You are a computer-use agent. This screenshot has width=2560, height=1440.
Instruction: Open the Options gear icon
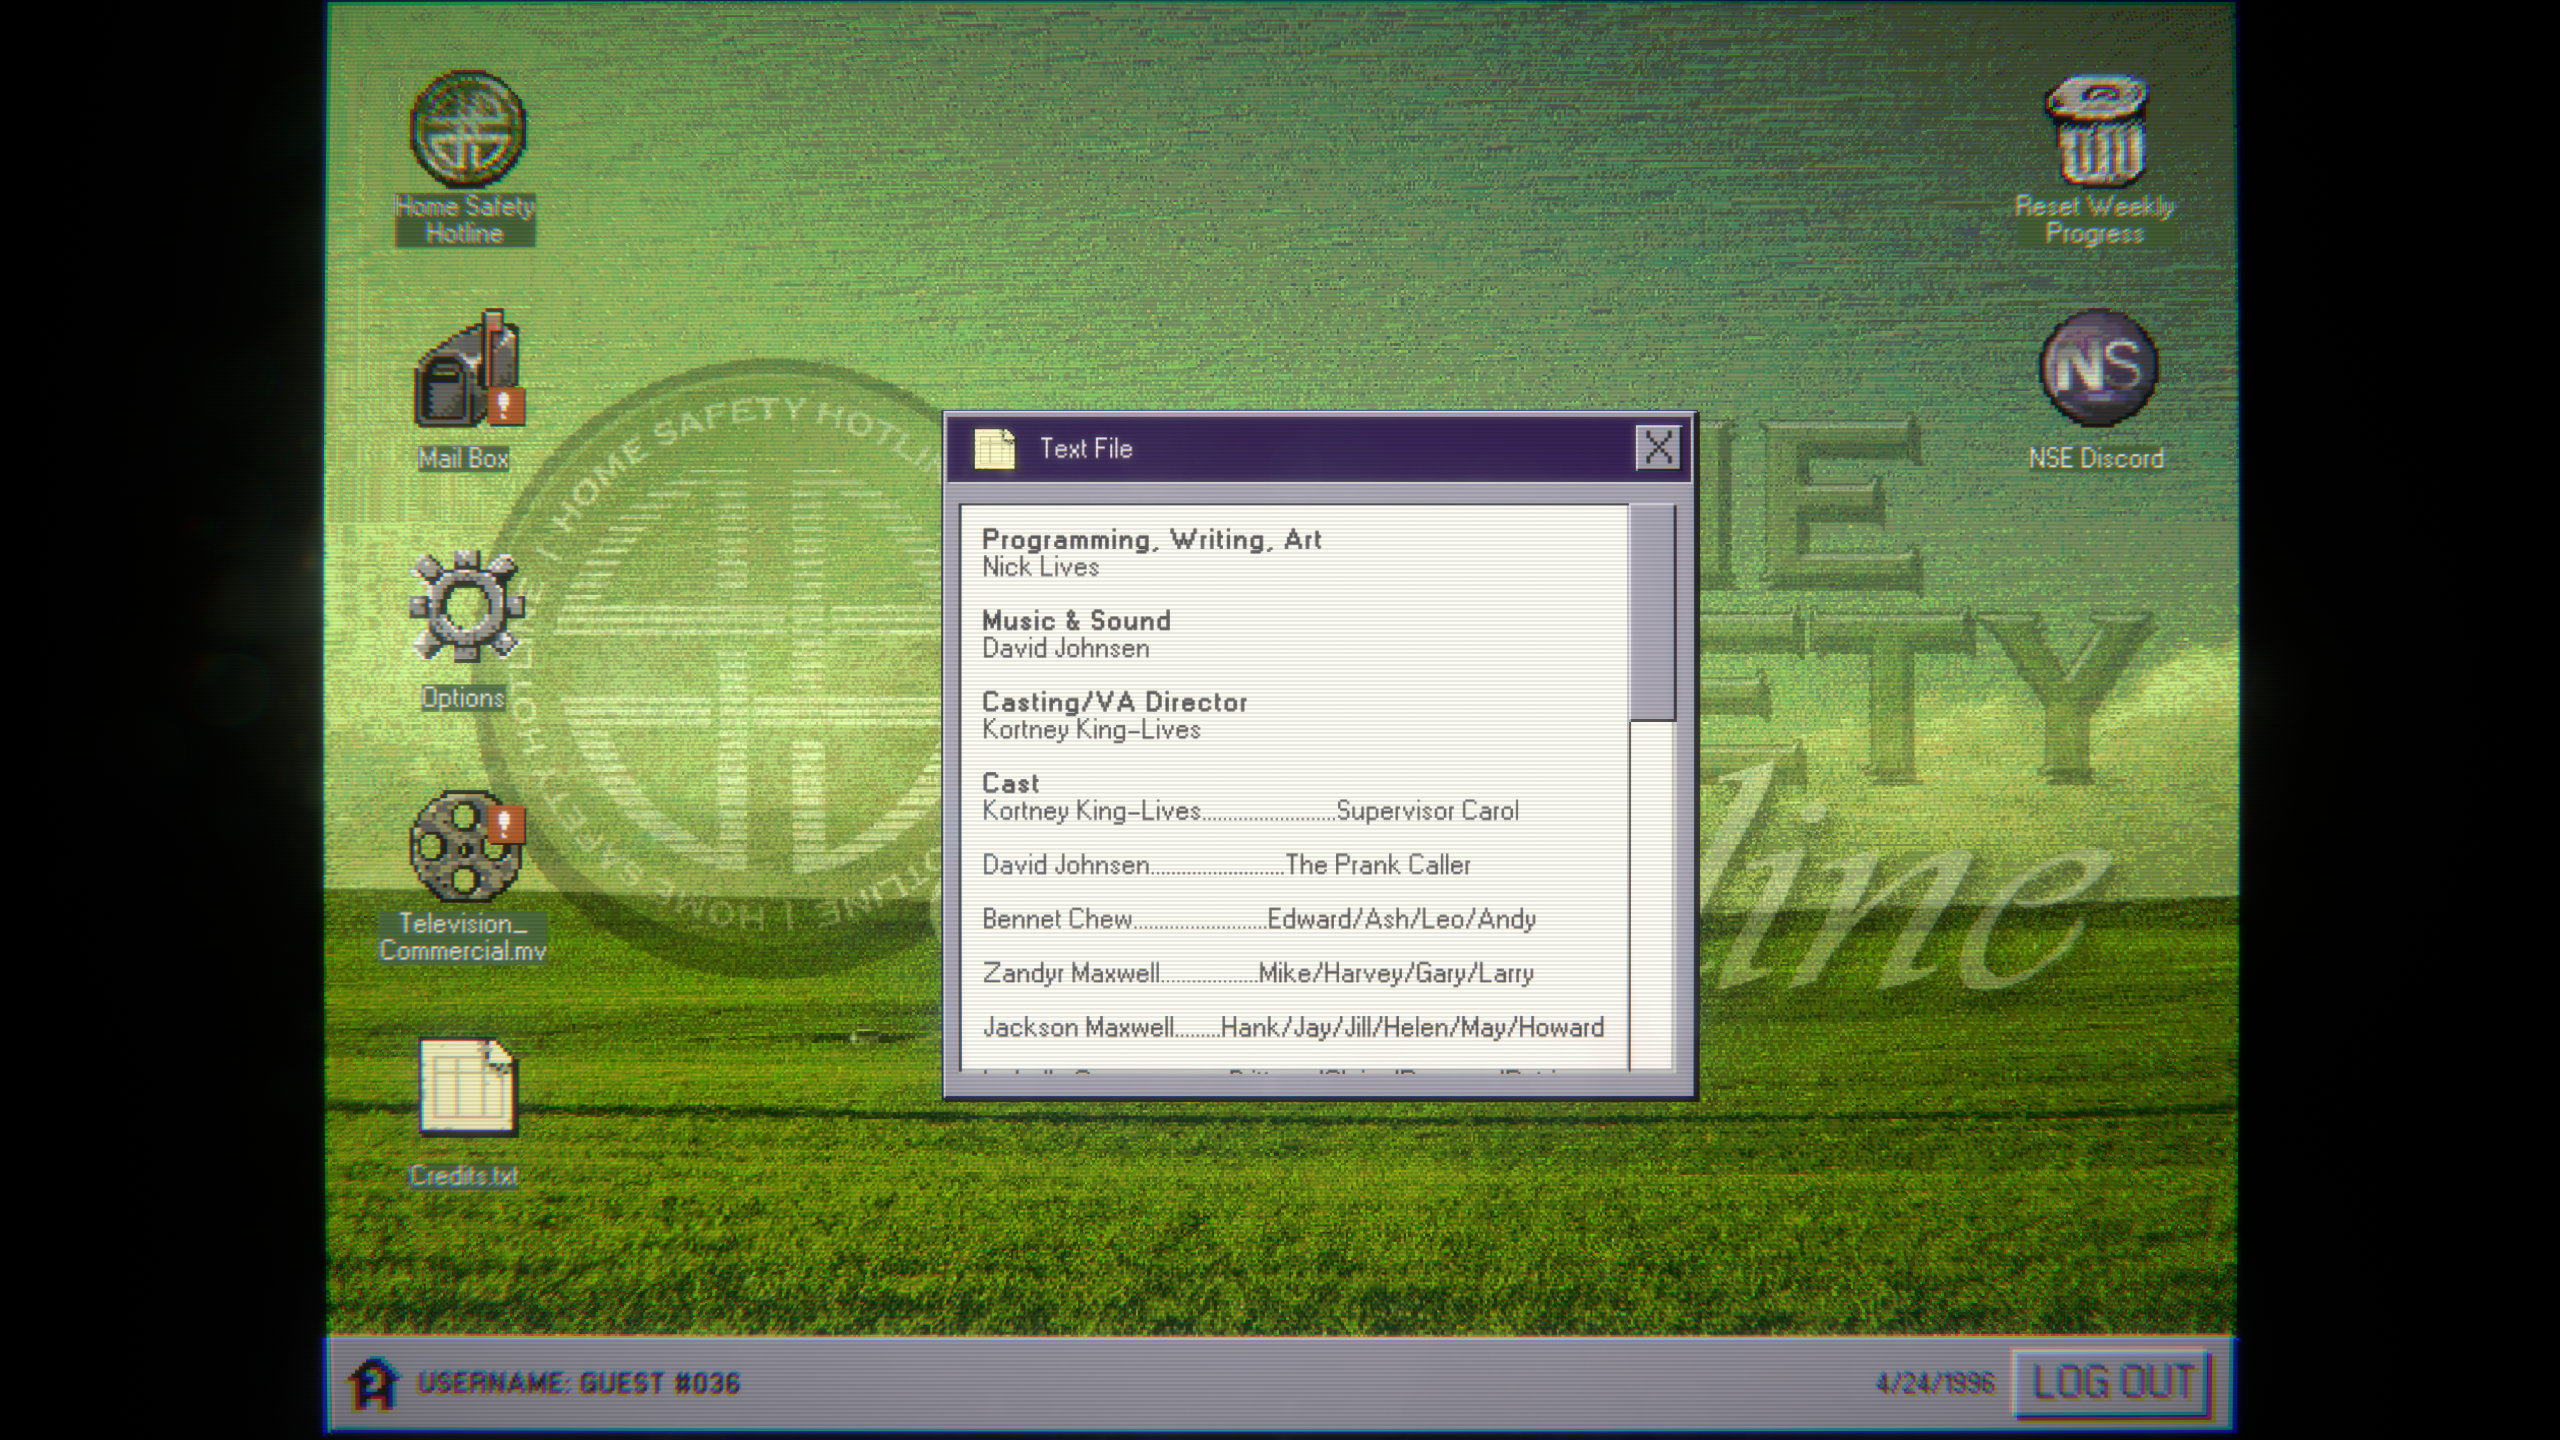tap(465, 606)
